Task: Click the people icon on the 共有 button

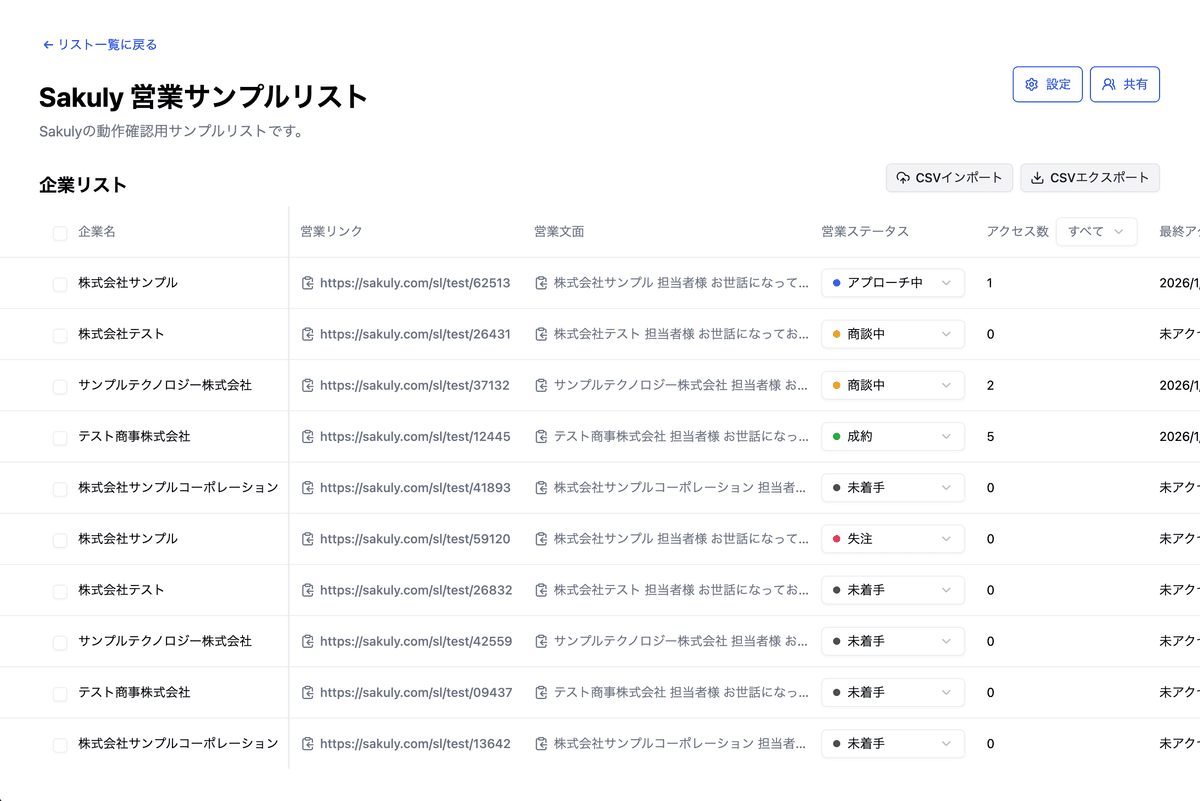Action: [1109, 84]
